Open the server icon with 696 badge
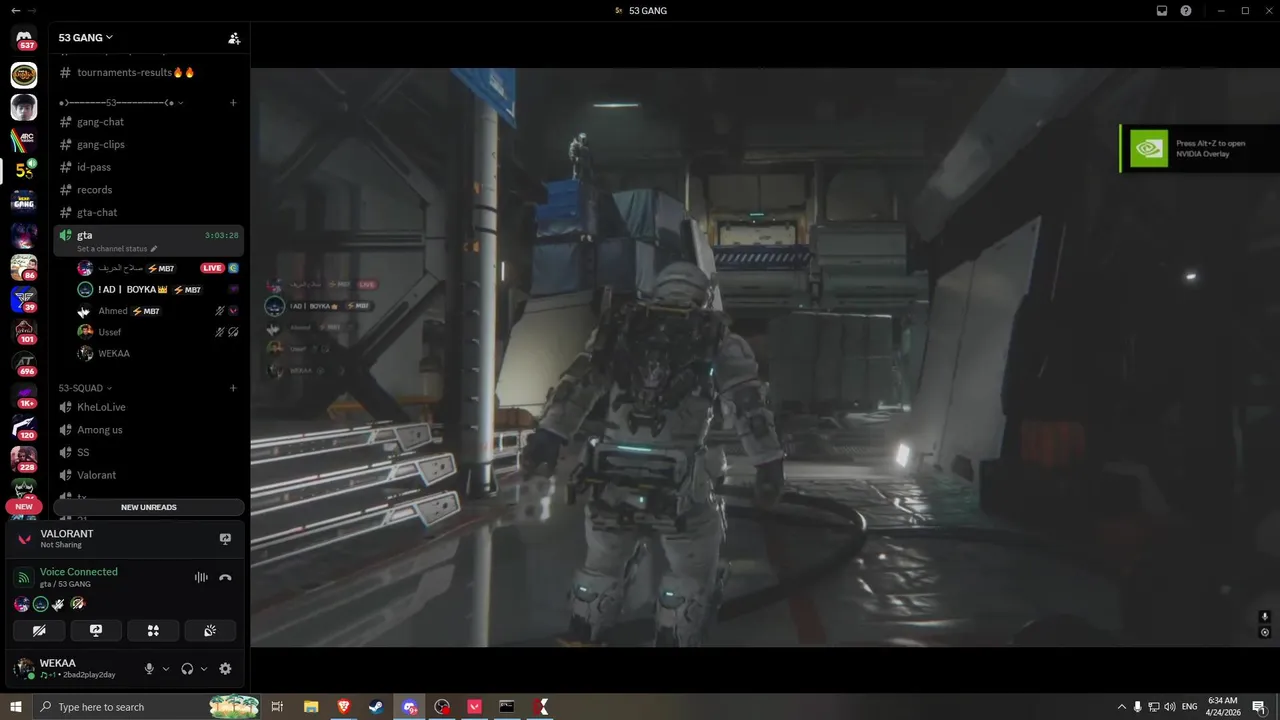This screenshot has height=720, width=1280. 24,363
